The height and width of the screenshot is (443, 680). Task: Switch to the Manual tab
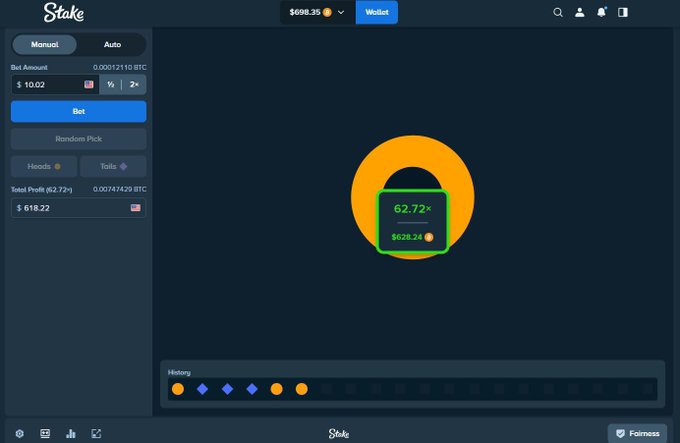click(x=45, y=45)
